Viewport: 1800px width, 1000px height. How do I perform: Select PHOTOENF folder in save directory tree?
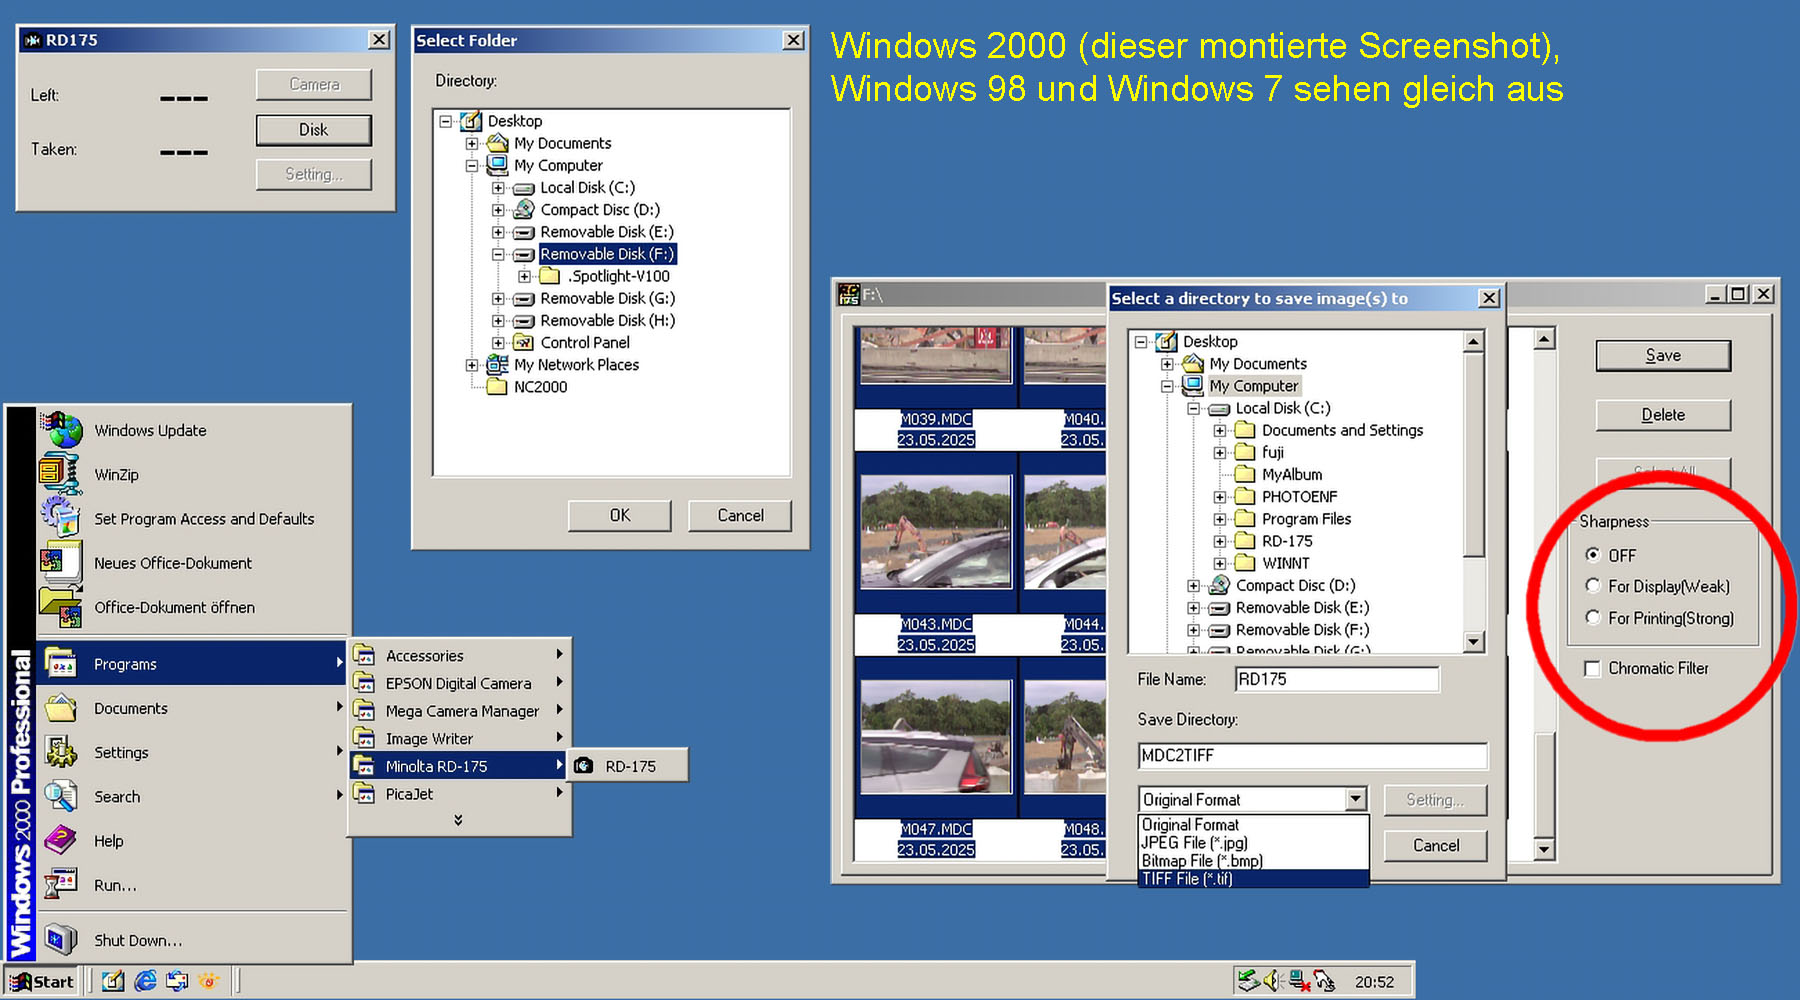(1299, 497)
